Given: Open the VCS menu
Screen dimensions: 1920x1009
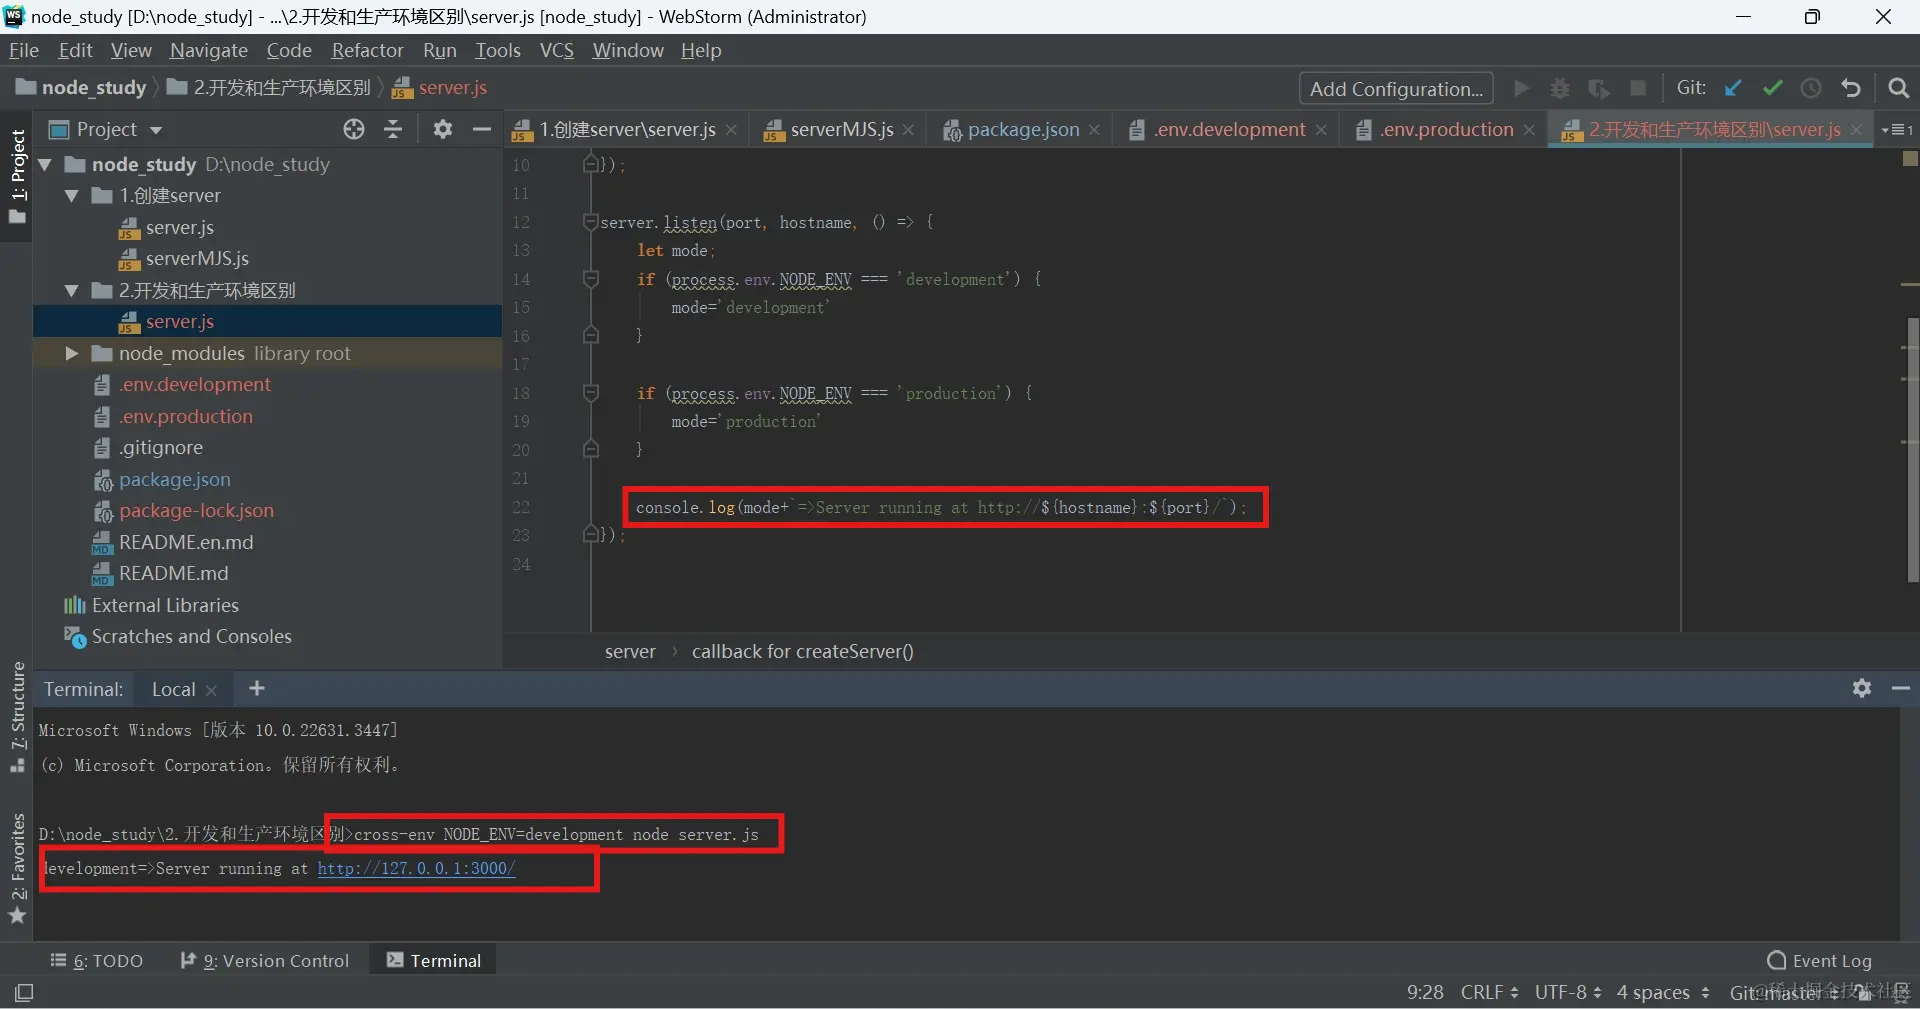Looking at the screenshot, I should pos(557,50).
